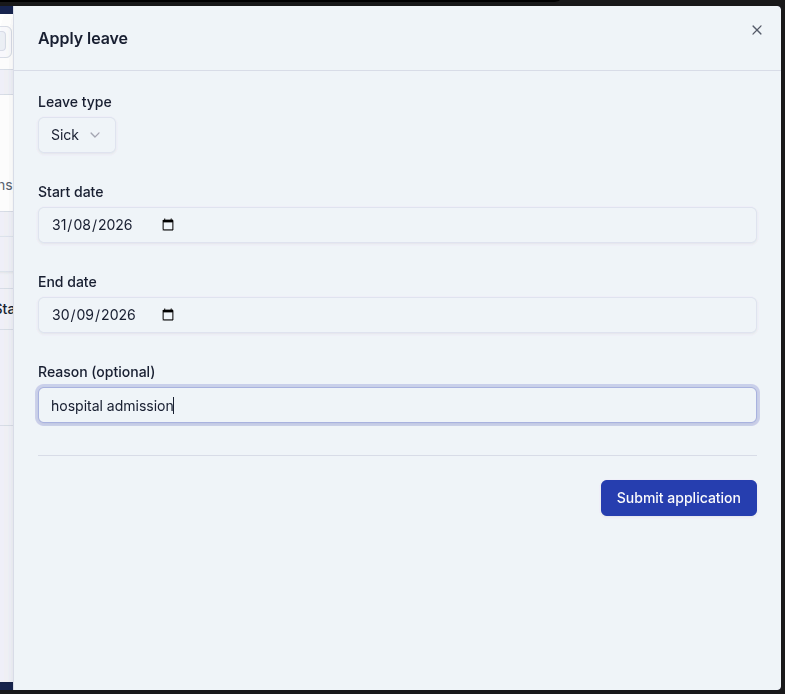Viewport: 785px width, 694px height.
Task: Close the Apply leave panel
Action: (756, 30)
